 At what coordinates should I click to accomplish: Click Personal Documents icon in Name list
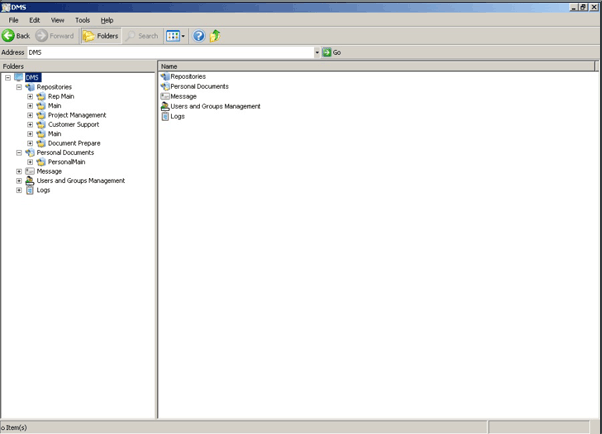(165, 87)
